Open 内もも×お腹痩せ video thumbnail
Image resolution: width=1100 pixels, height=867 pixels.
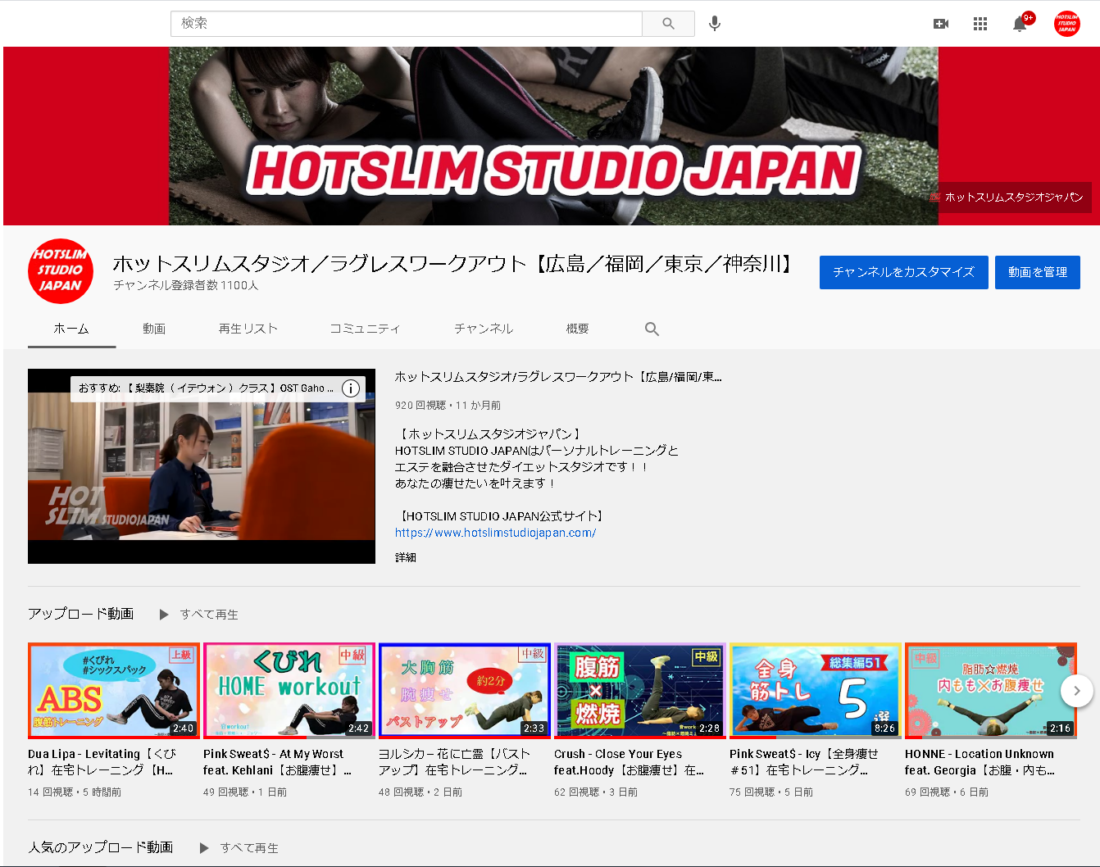(x=991, y=690)
